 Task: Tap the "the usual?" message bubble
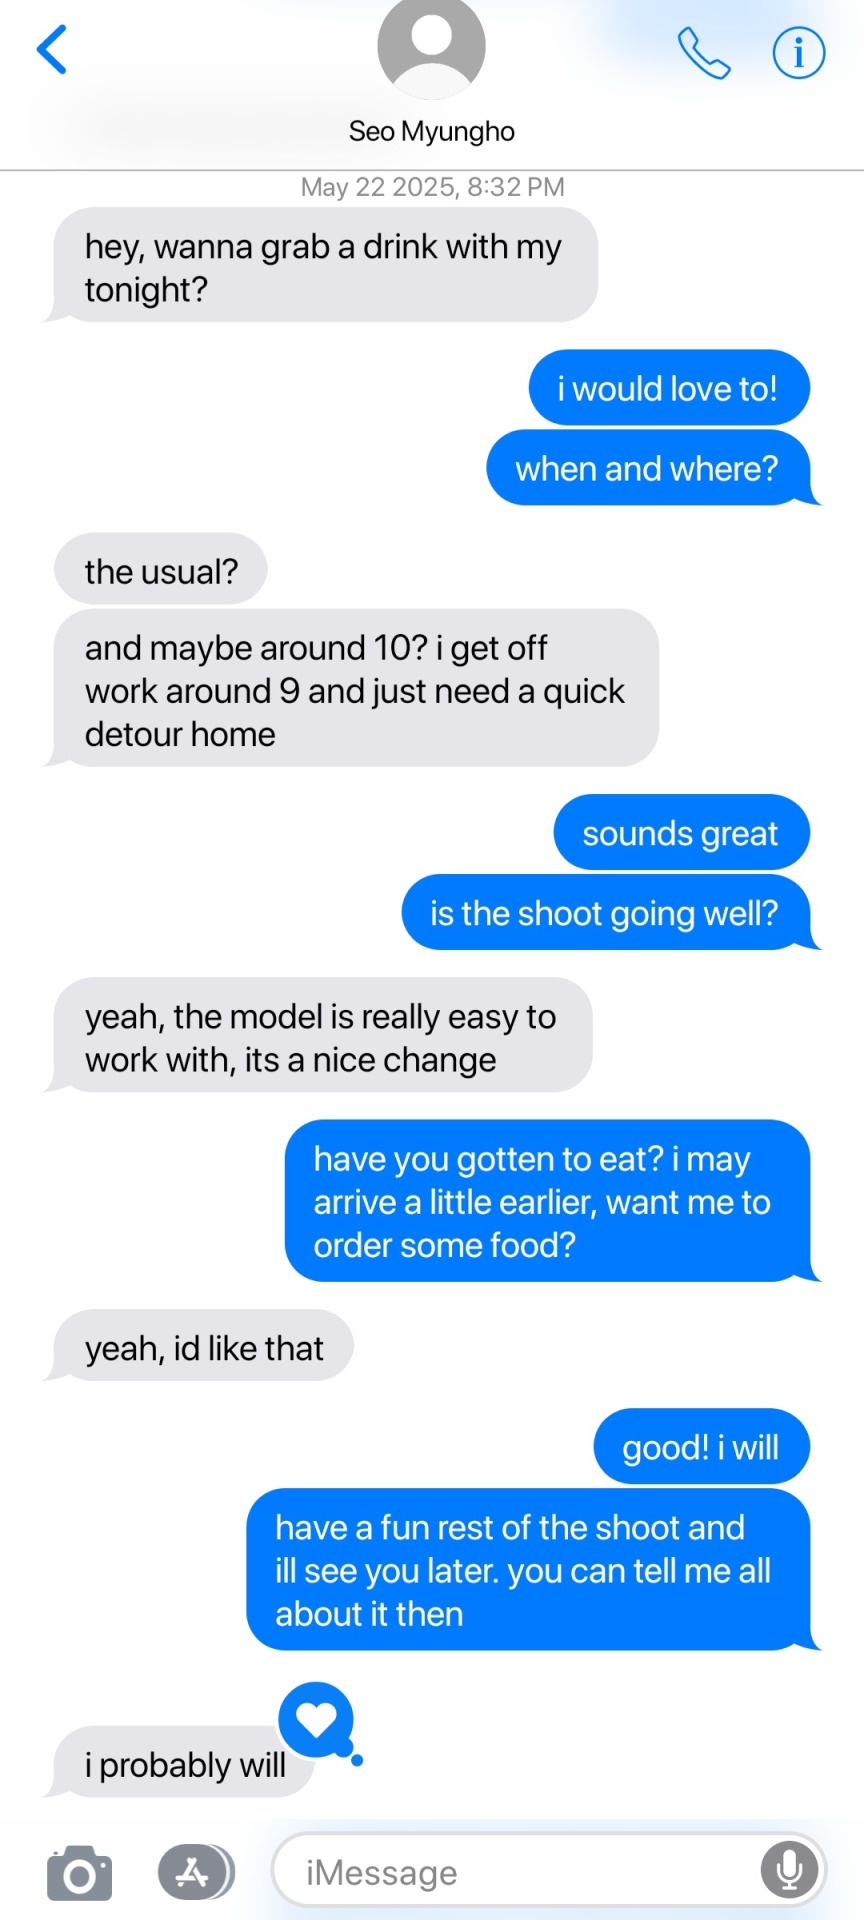(x=161, y=571)
